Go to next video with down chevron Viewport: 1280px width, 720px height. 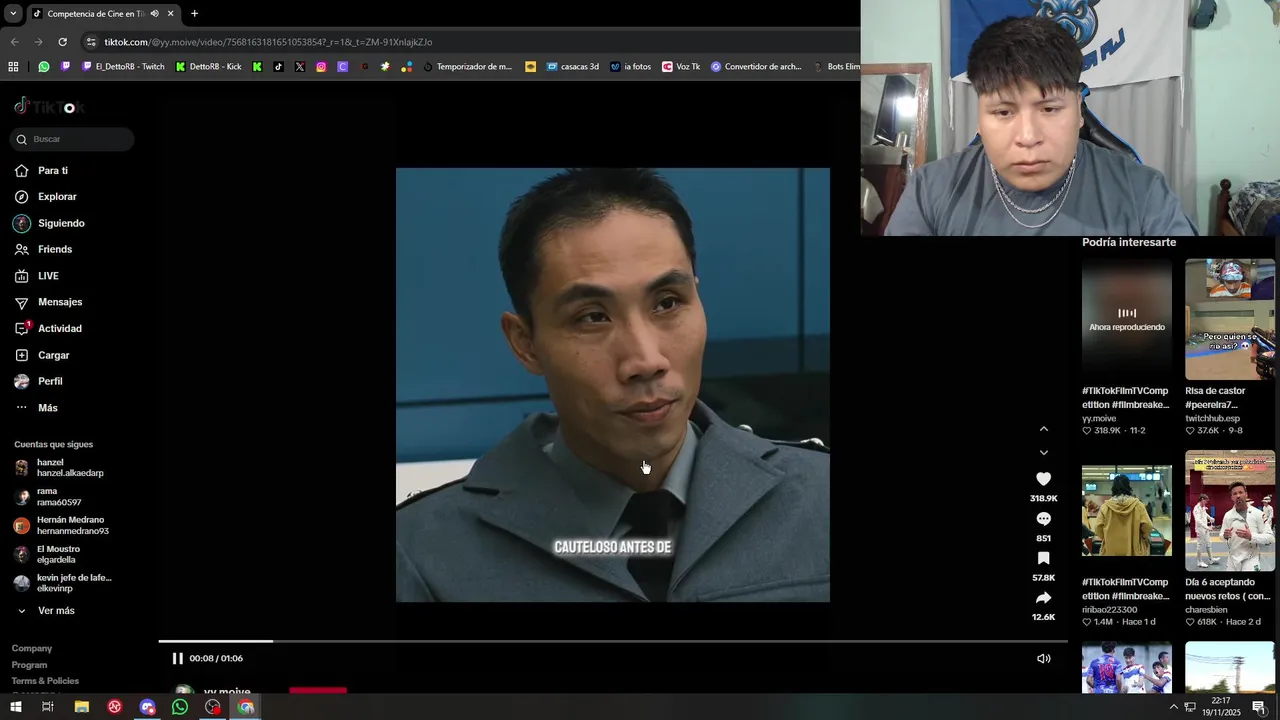tap(1044, 453)
